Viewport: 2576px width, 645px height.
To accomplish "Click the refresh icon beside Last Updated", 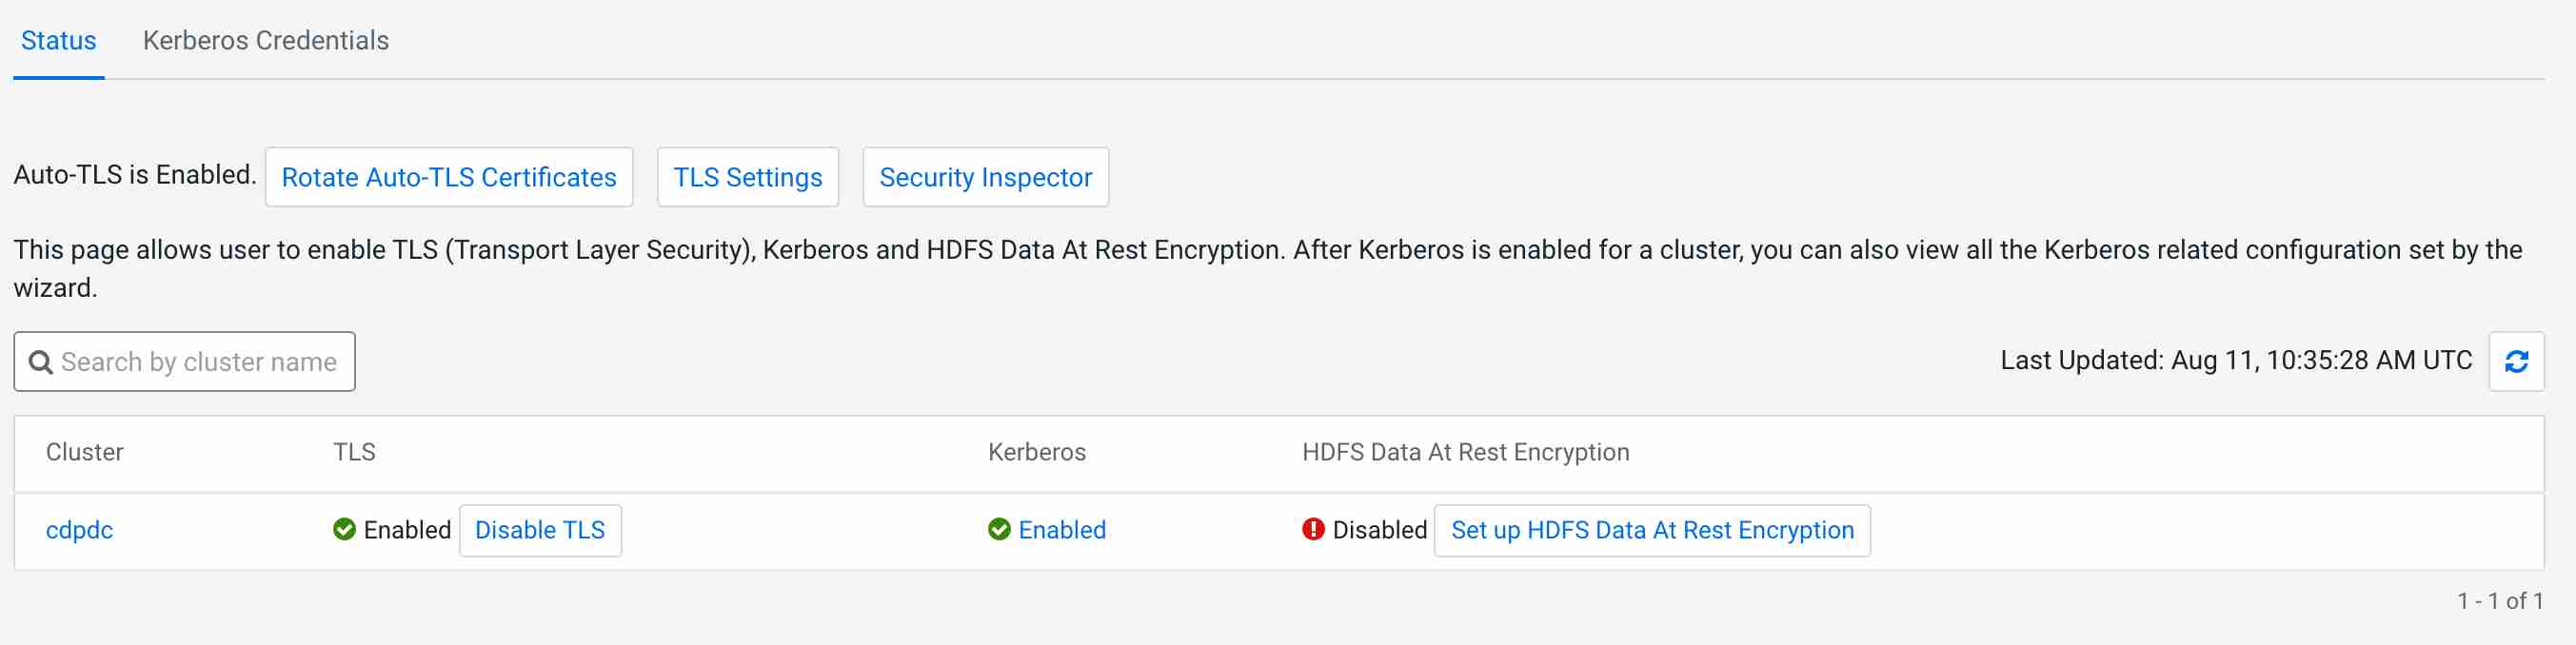I will (2516, 361).
